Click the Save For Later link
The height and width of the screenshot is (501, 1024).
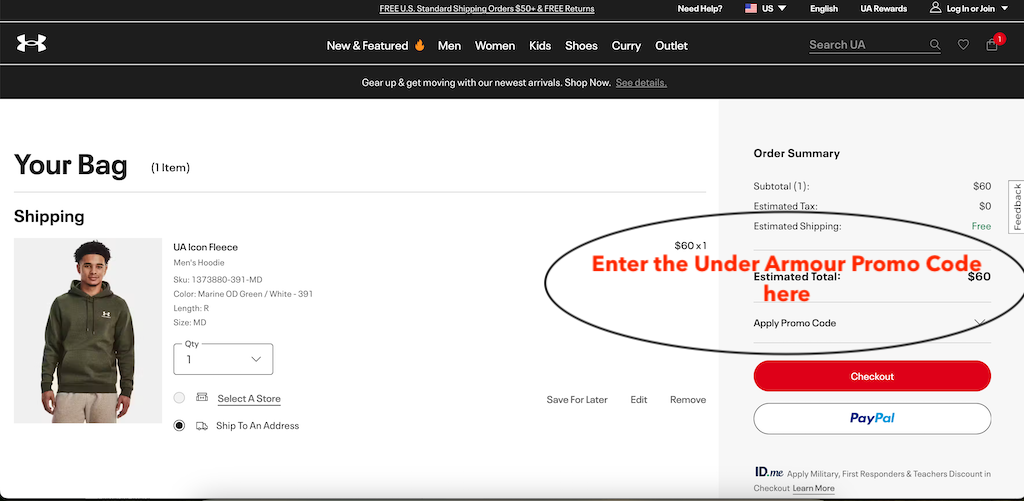pos(577,399)
